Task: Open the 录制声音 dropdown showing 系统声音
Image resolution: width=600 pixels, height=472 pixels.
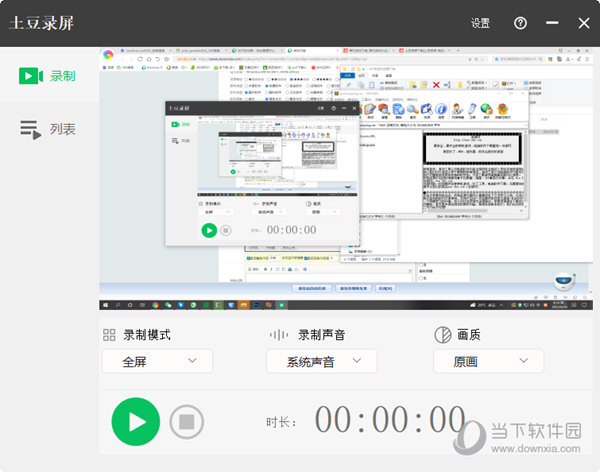Action: (321, 361)
